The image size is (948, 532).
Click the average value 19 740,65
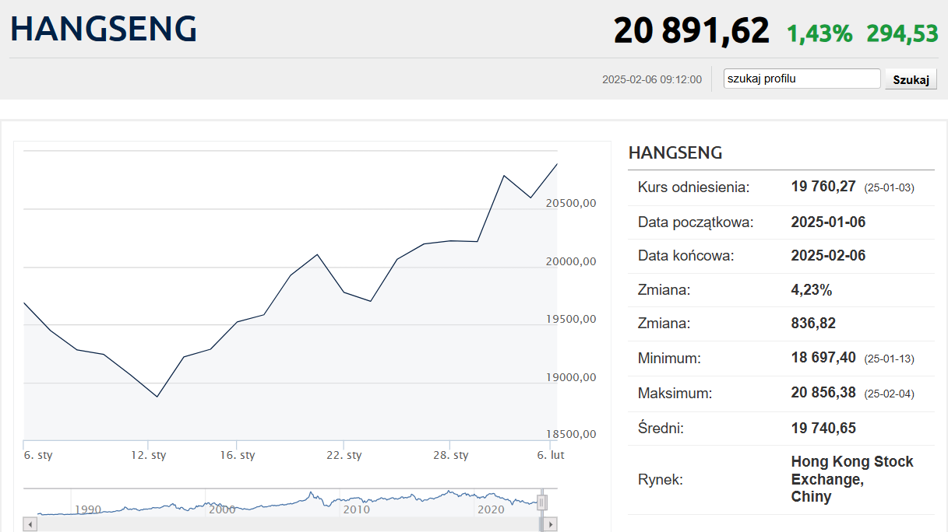point(823,428)
